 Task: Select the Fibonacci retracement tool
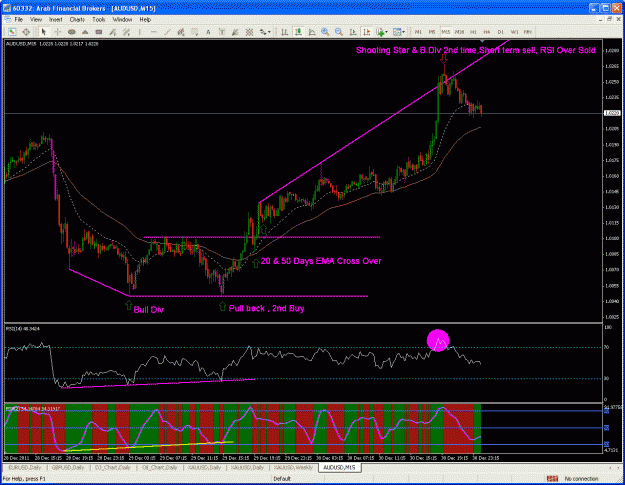pos(195,32)
